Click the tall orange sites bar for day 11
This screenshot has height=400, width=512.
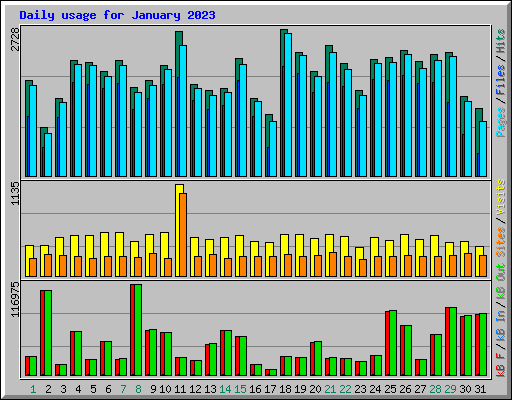click(x=183, y=235)
